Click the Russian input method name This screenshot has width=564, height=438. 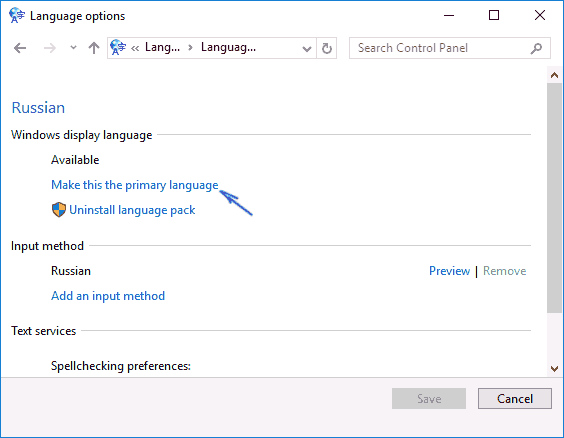tap(71, 271)
